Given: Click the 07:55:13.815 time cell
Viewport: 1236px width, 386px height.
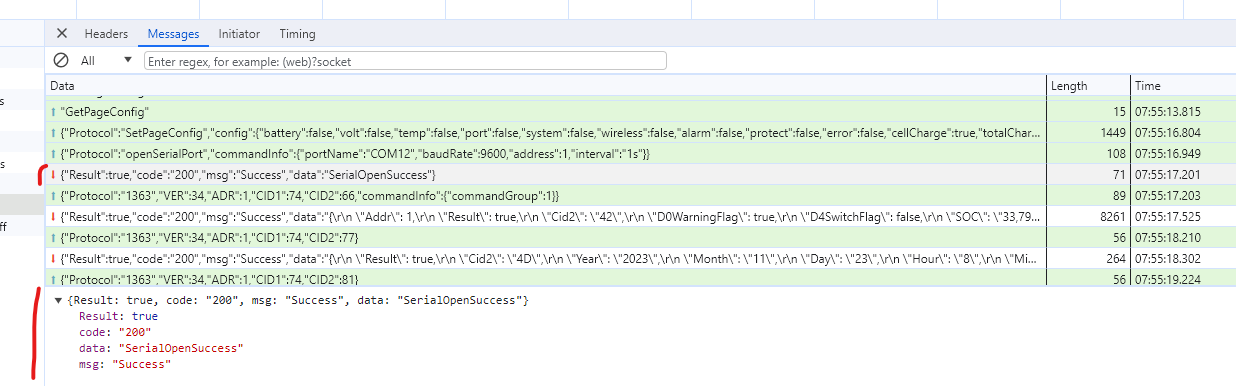Looking at the screenshot, I should pyautogui.click(x=1183, y=111).
